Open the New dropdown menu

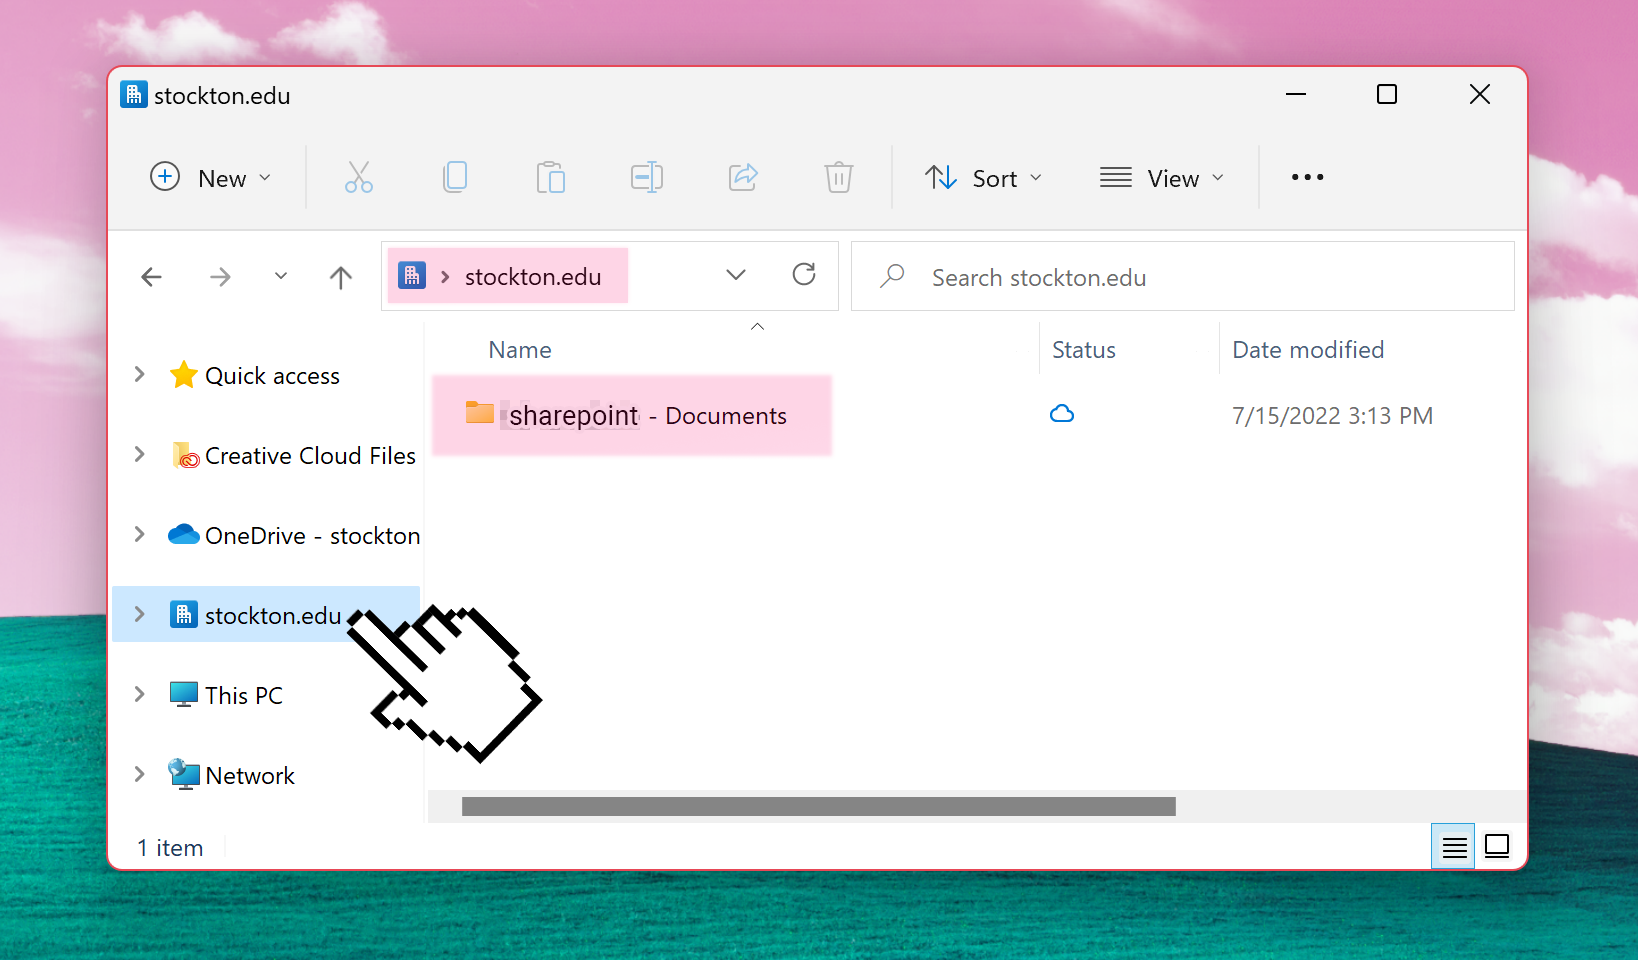click(211, 177)
